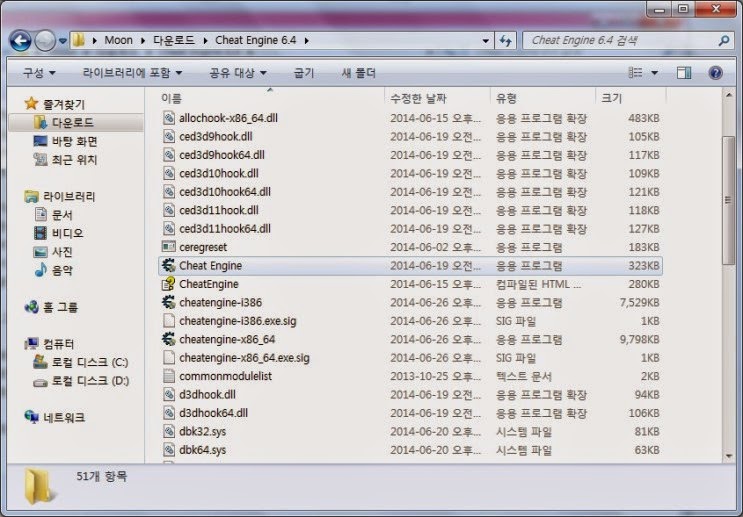Select 홈 그룹 in the navigation pane
This screenshot has height=517, width=743.
point(60,307)
